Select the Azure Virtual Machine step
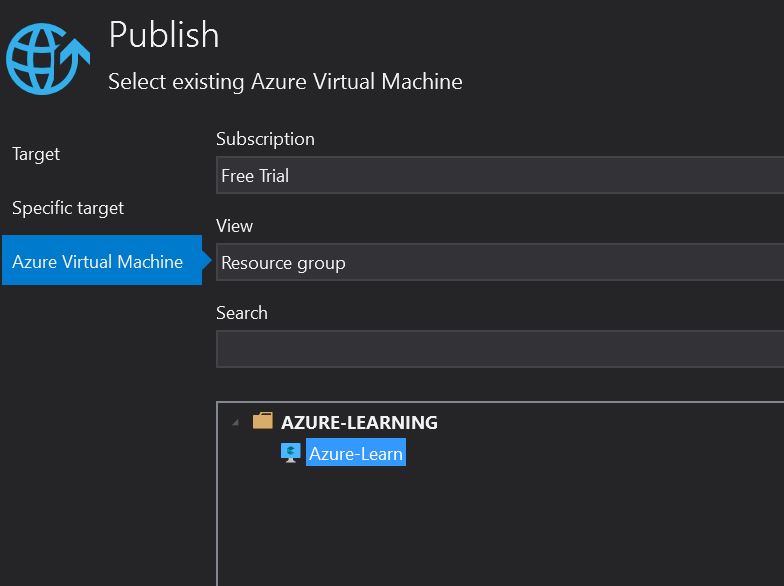Viewport: 784px width, 586px height. [98, 262]
